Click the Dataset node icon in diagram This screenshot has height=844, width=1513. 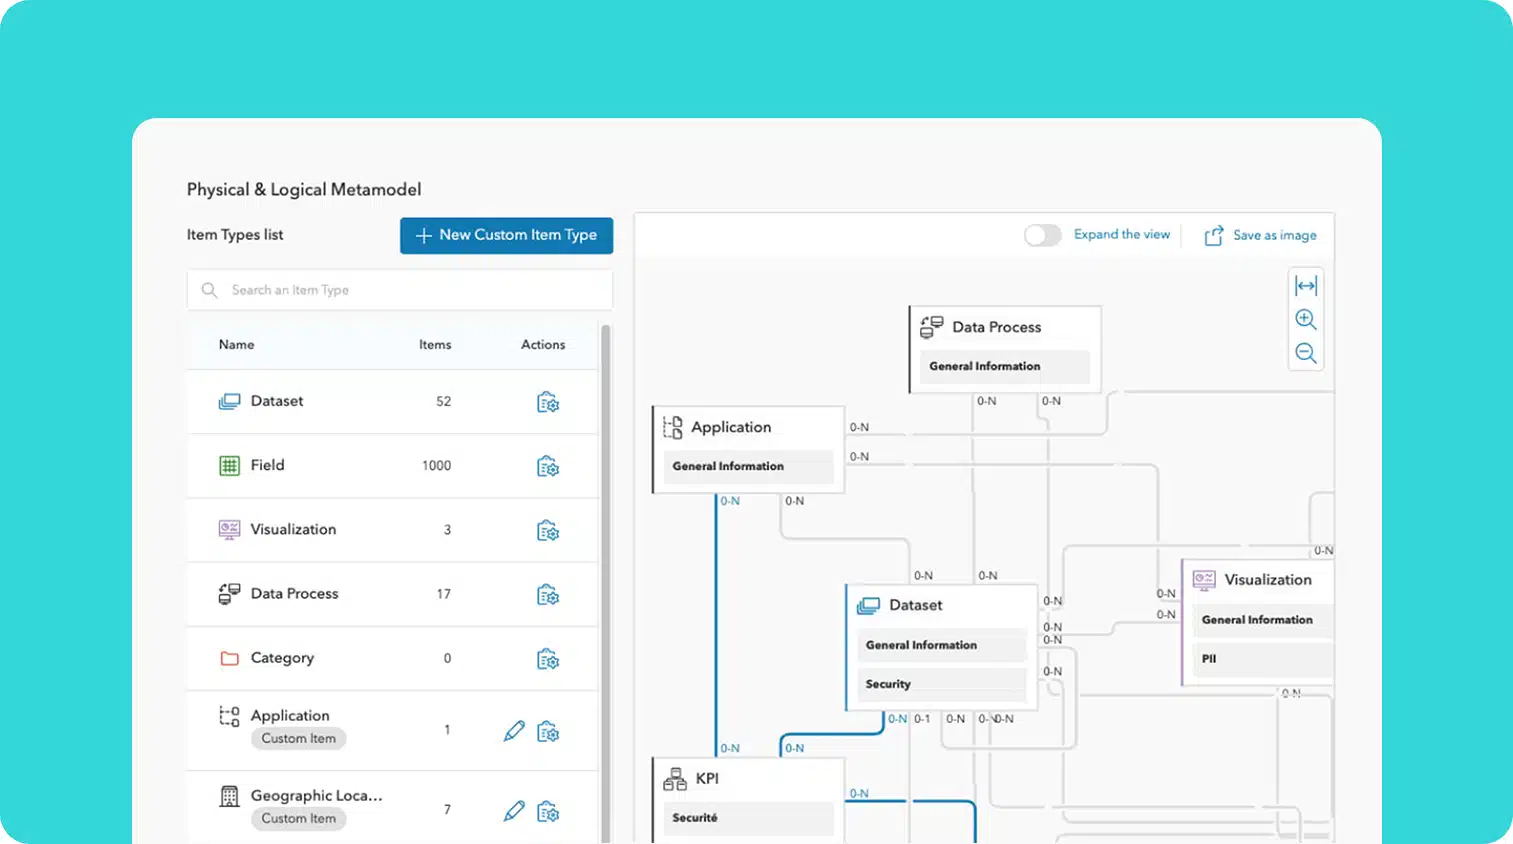coord(868,605)
